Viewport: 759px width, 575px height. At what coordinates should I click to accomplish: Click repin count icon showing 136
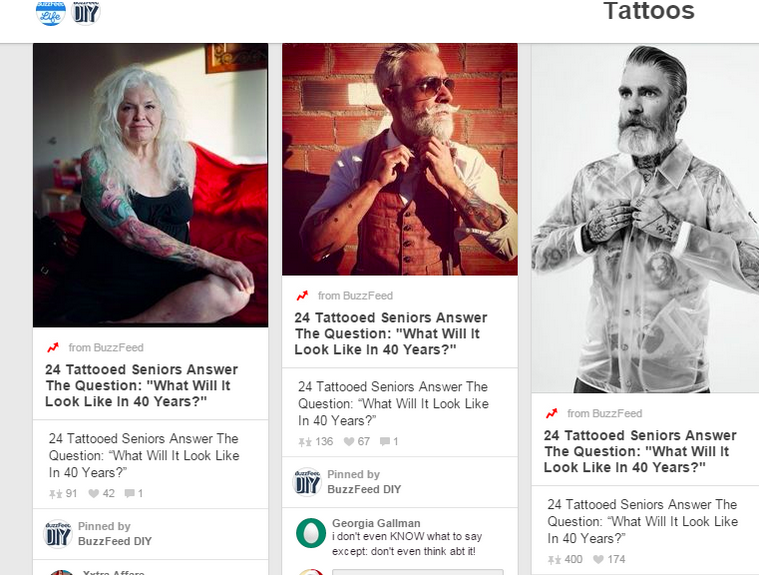click(x=303, y=441)
